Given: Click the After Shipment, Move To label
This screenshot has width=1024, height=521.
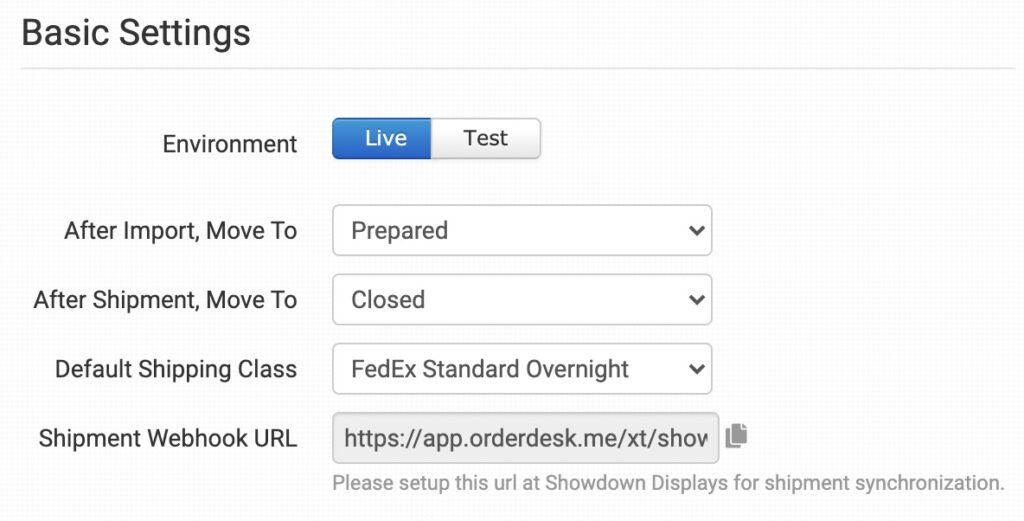Looking at the screenshot, I should pos(166,300).
